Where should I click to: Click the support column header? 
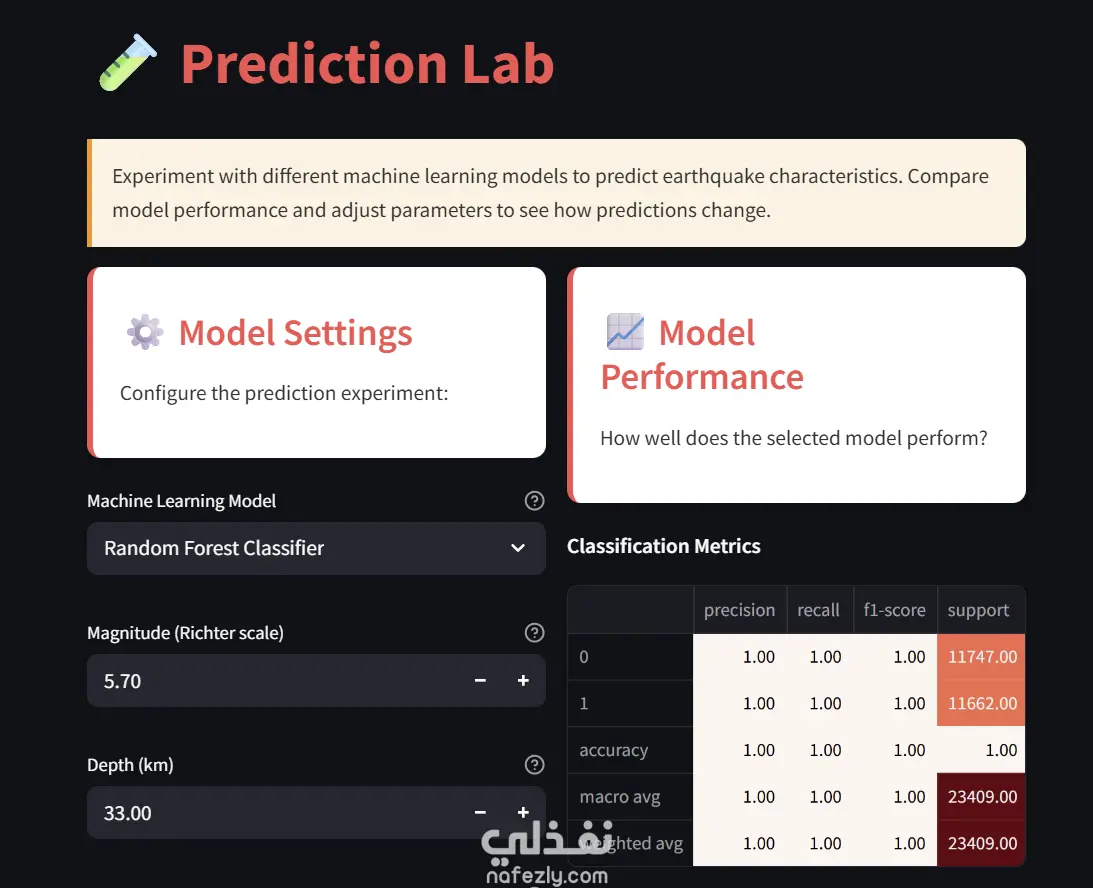point(978,610)
